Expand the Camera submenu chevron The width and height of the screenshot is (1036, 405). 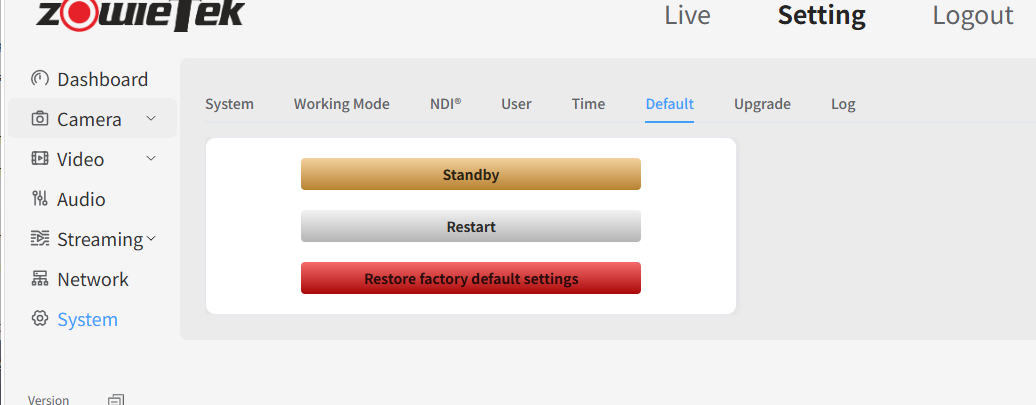click(x=151, y=118)
